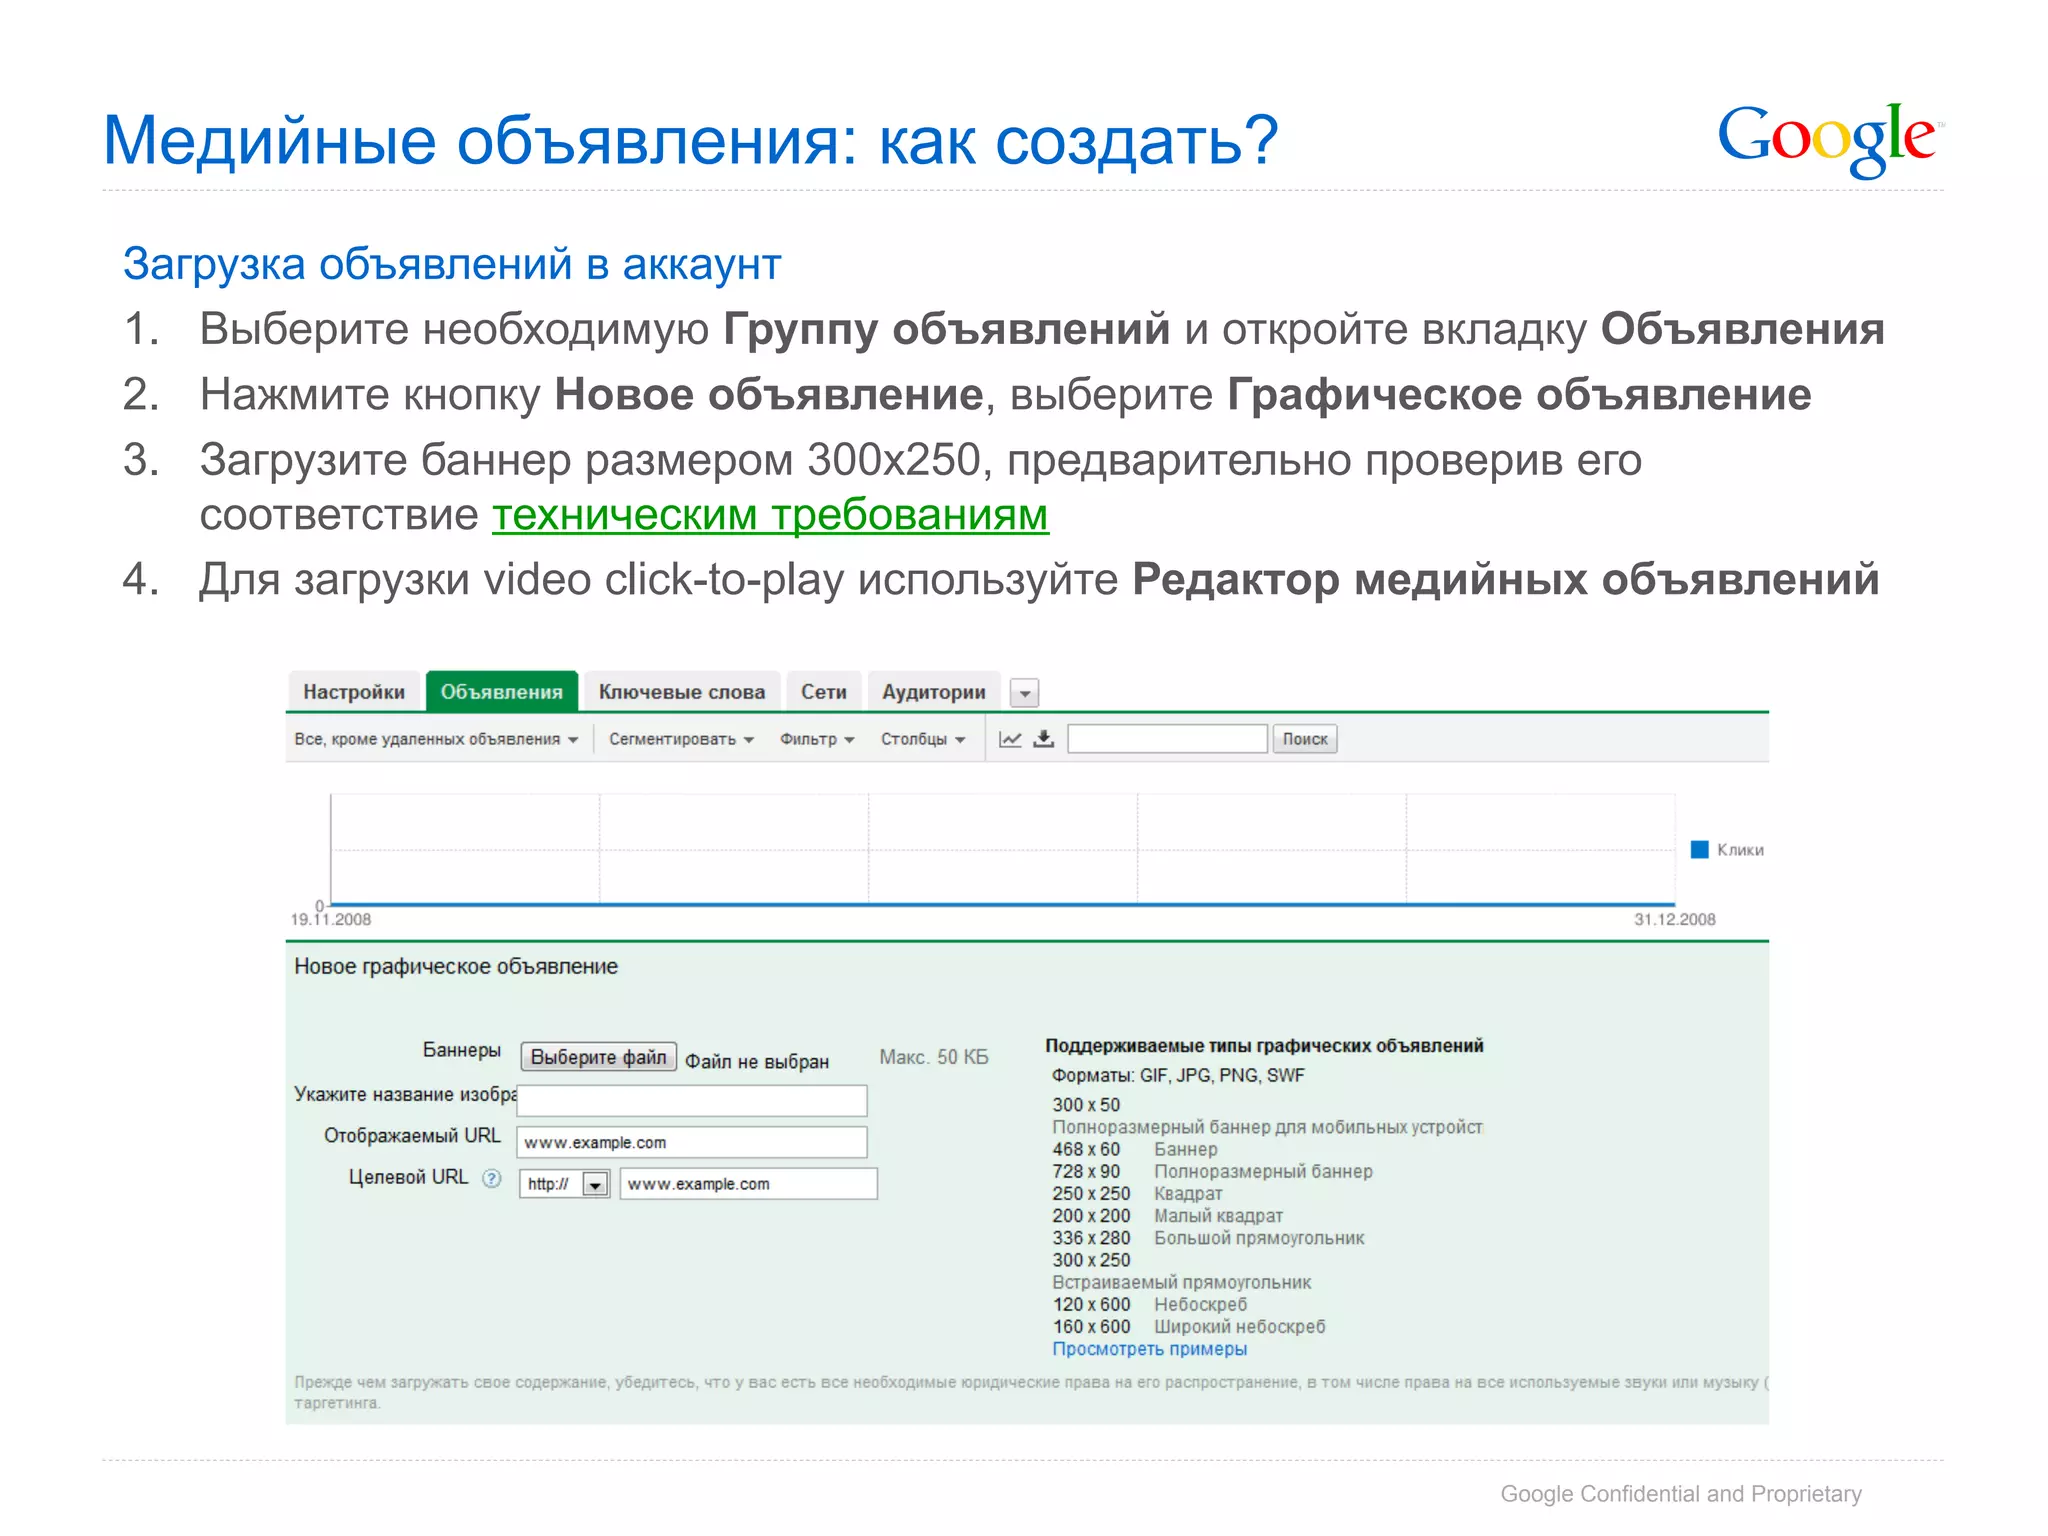Viewport: 2048px width, 1536px height.
Task: Open the Все, кроме удаленных объявления dropdown
Action: click(x=436, y=739)
